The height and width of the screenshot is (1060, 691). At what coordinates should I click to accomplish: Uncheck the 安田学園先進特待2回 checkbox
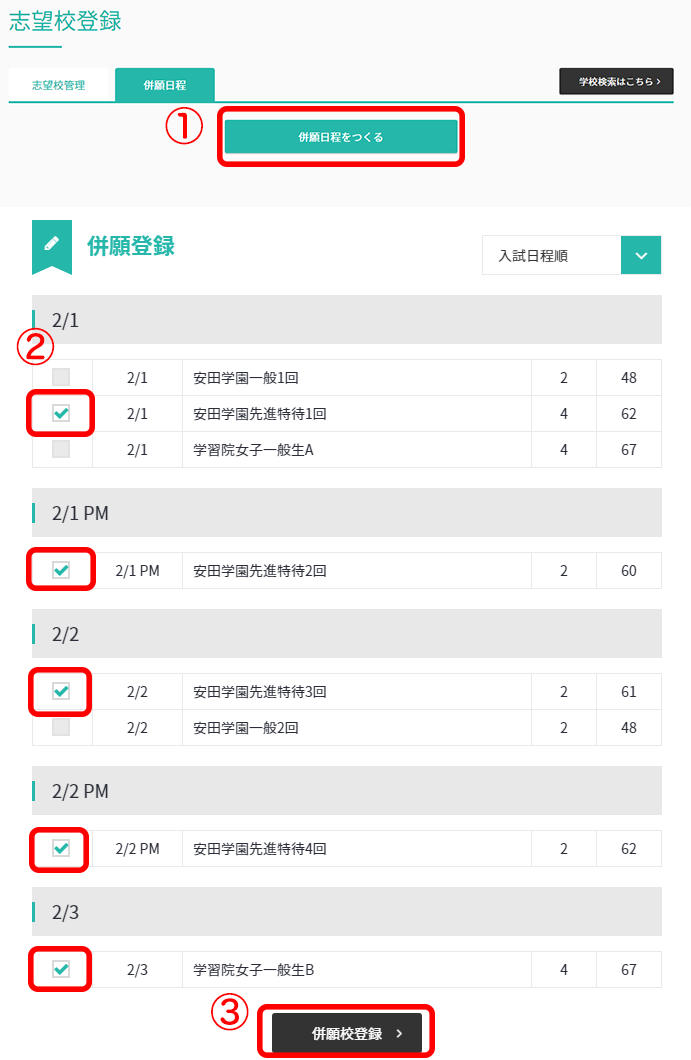click(61, 570)
